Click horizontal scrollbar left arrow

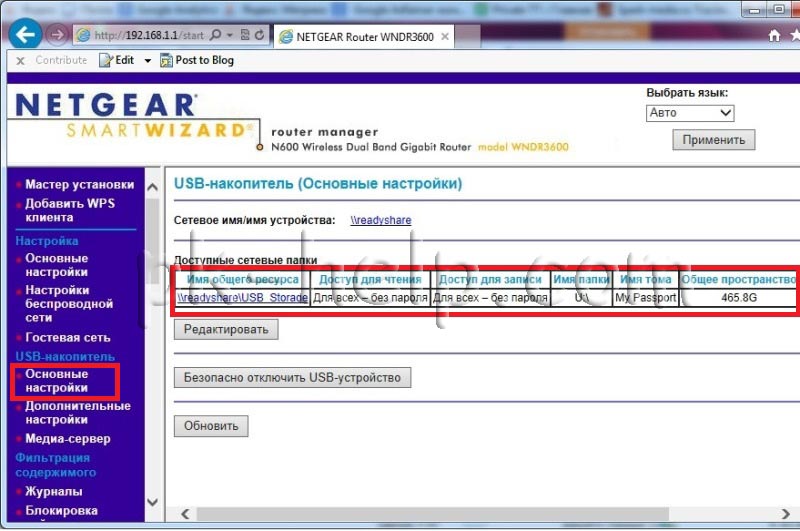(x=185, y=514)
